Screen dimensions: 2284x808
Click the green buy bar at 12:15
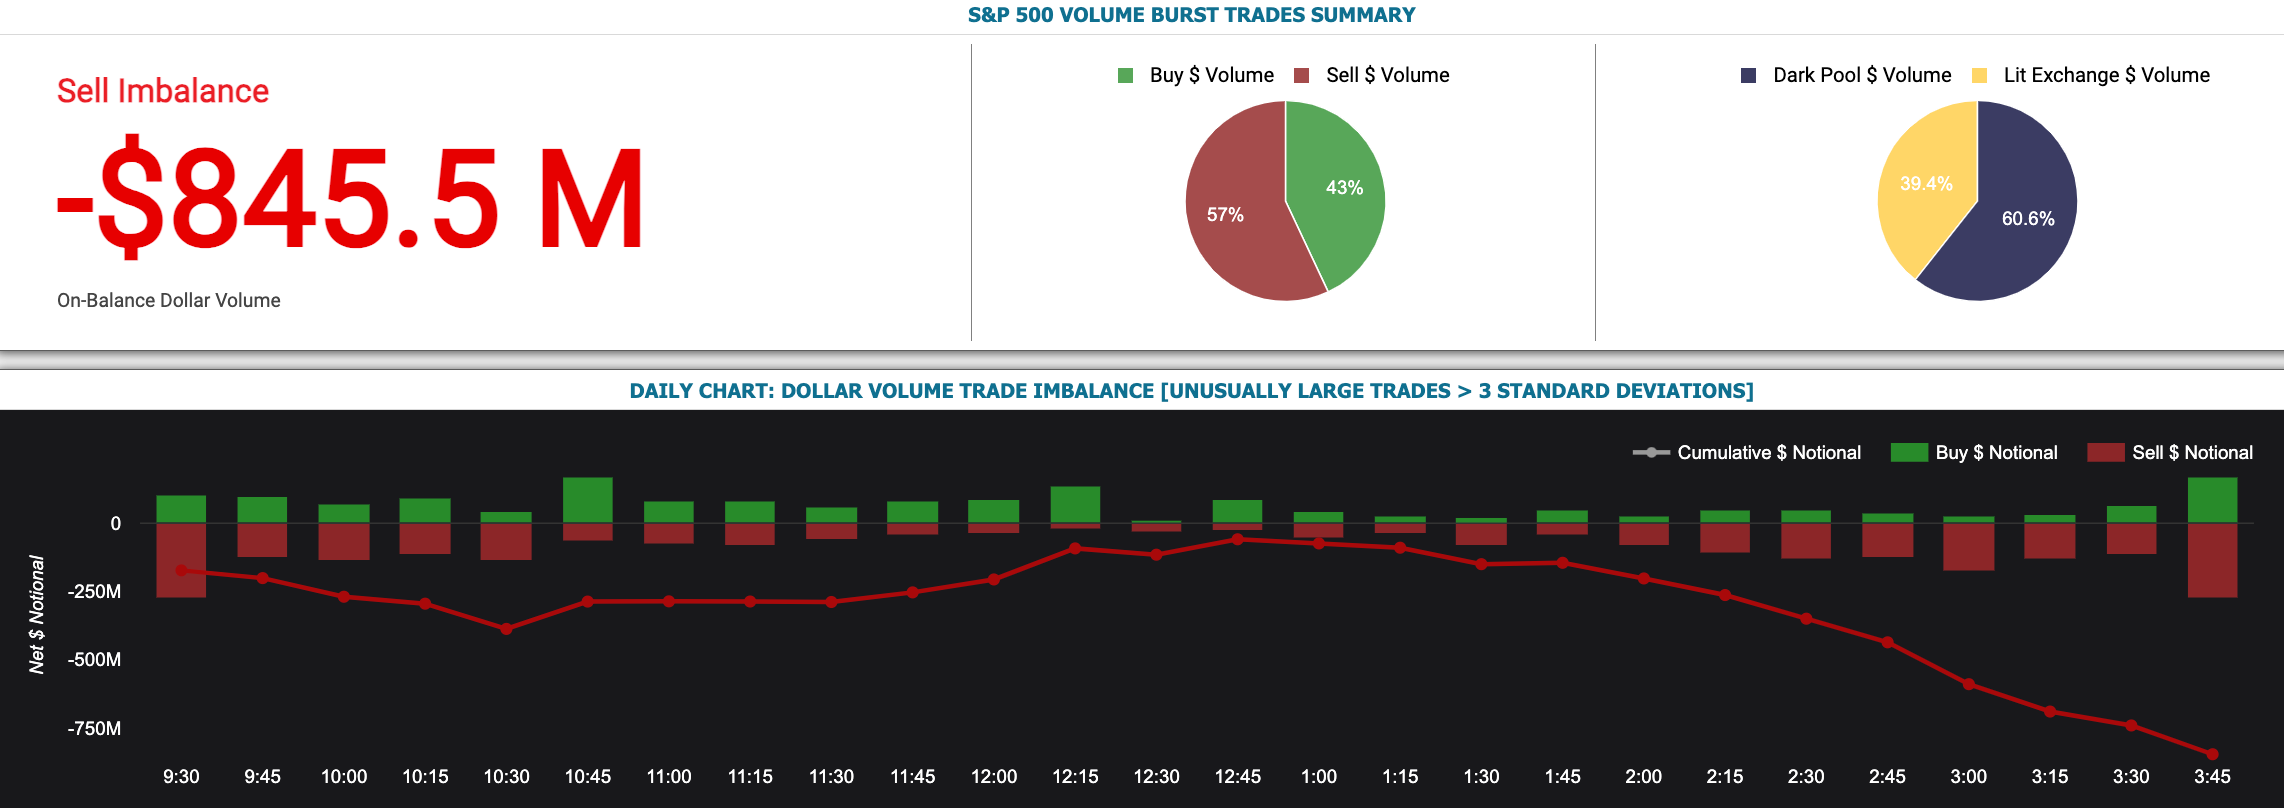click(x=1075, y=505)
